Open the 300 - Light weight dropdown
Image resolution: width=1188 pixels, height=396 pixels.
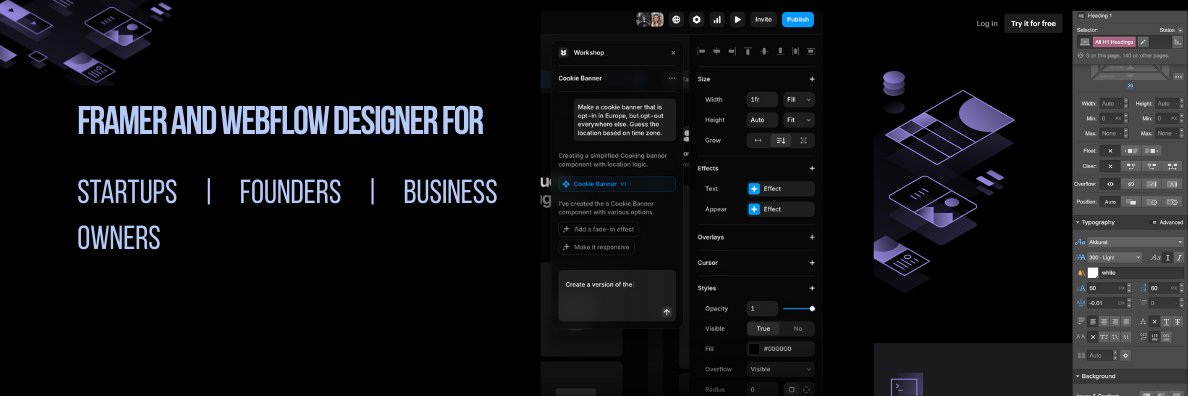tap(1115, 257)
